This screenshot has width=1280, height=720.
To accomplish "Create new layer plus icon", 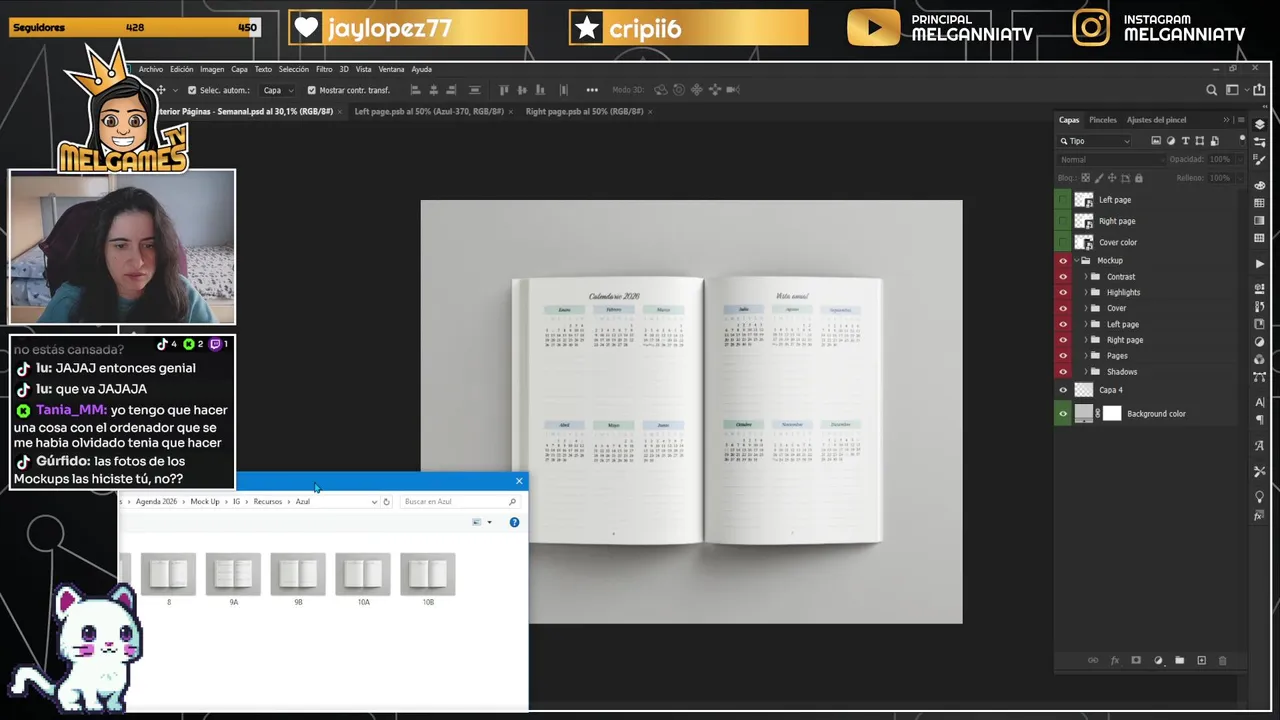I will 1201,661.
